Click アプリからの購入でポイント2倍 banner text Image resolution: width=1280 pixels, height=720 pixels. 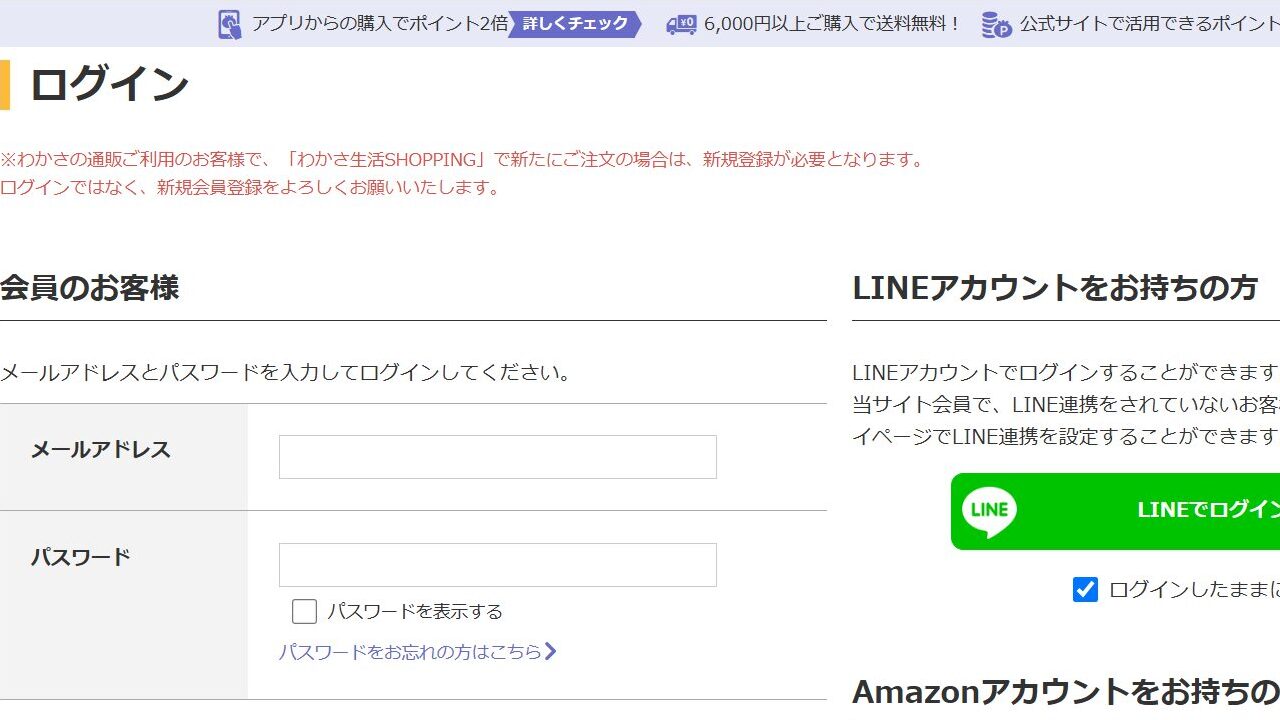380,24
